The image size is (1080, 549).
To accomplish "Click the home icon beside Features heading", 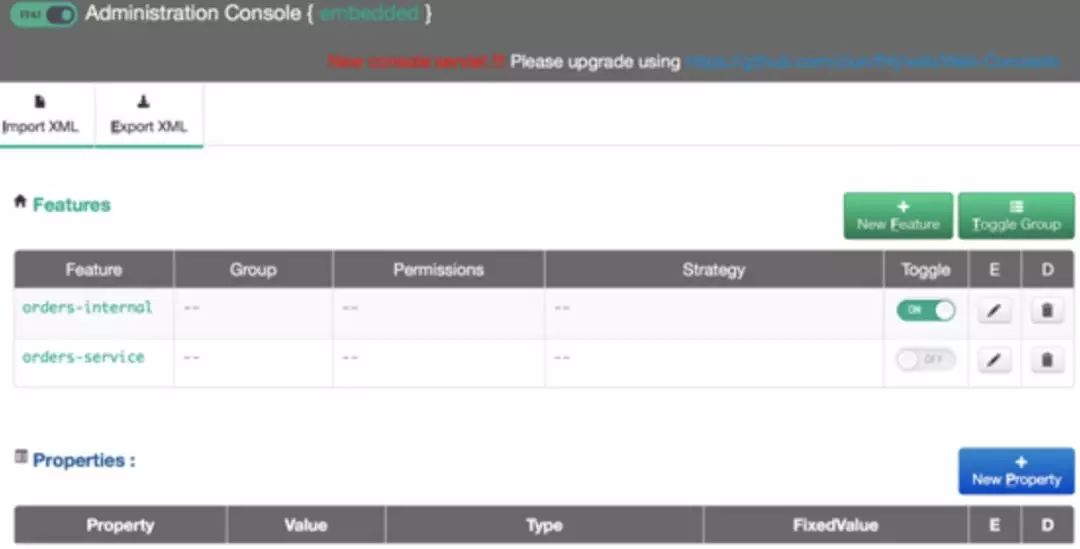I will click(x=19, y=202).
